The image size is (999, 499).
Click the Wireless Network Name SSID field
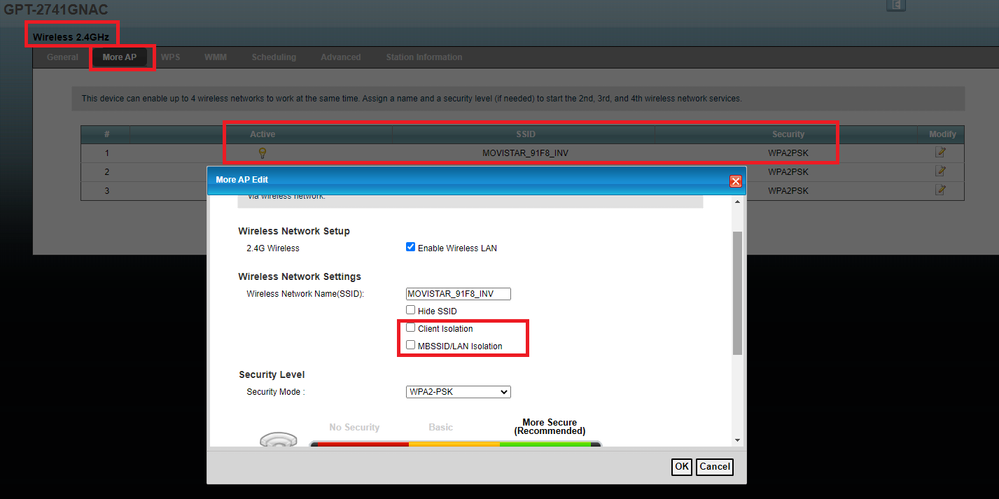tap(458, 294)
